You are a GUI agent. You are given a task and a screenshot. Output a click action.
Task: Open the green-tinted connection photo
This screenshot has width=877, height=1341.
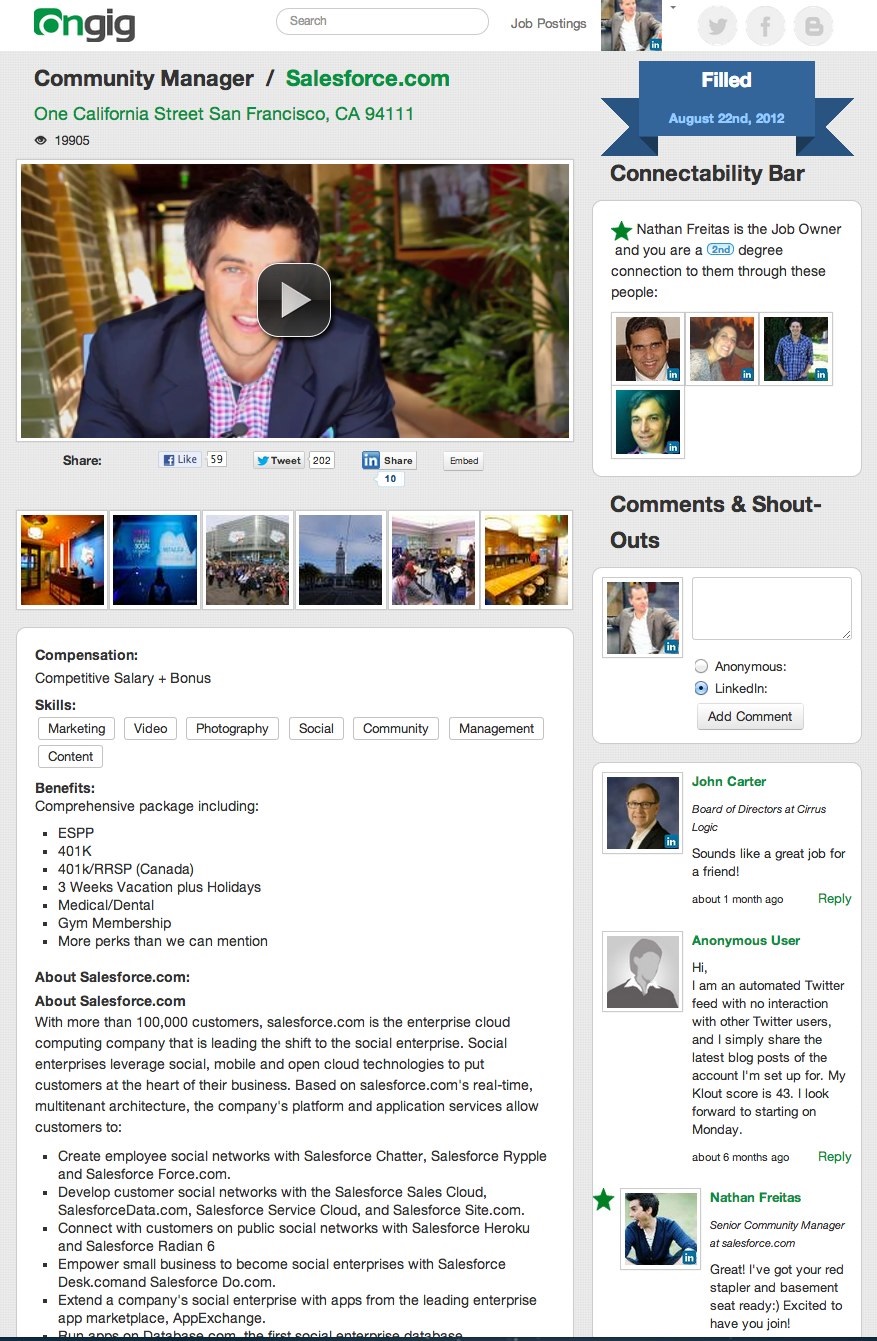click(648, 422)
